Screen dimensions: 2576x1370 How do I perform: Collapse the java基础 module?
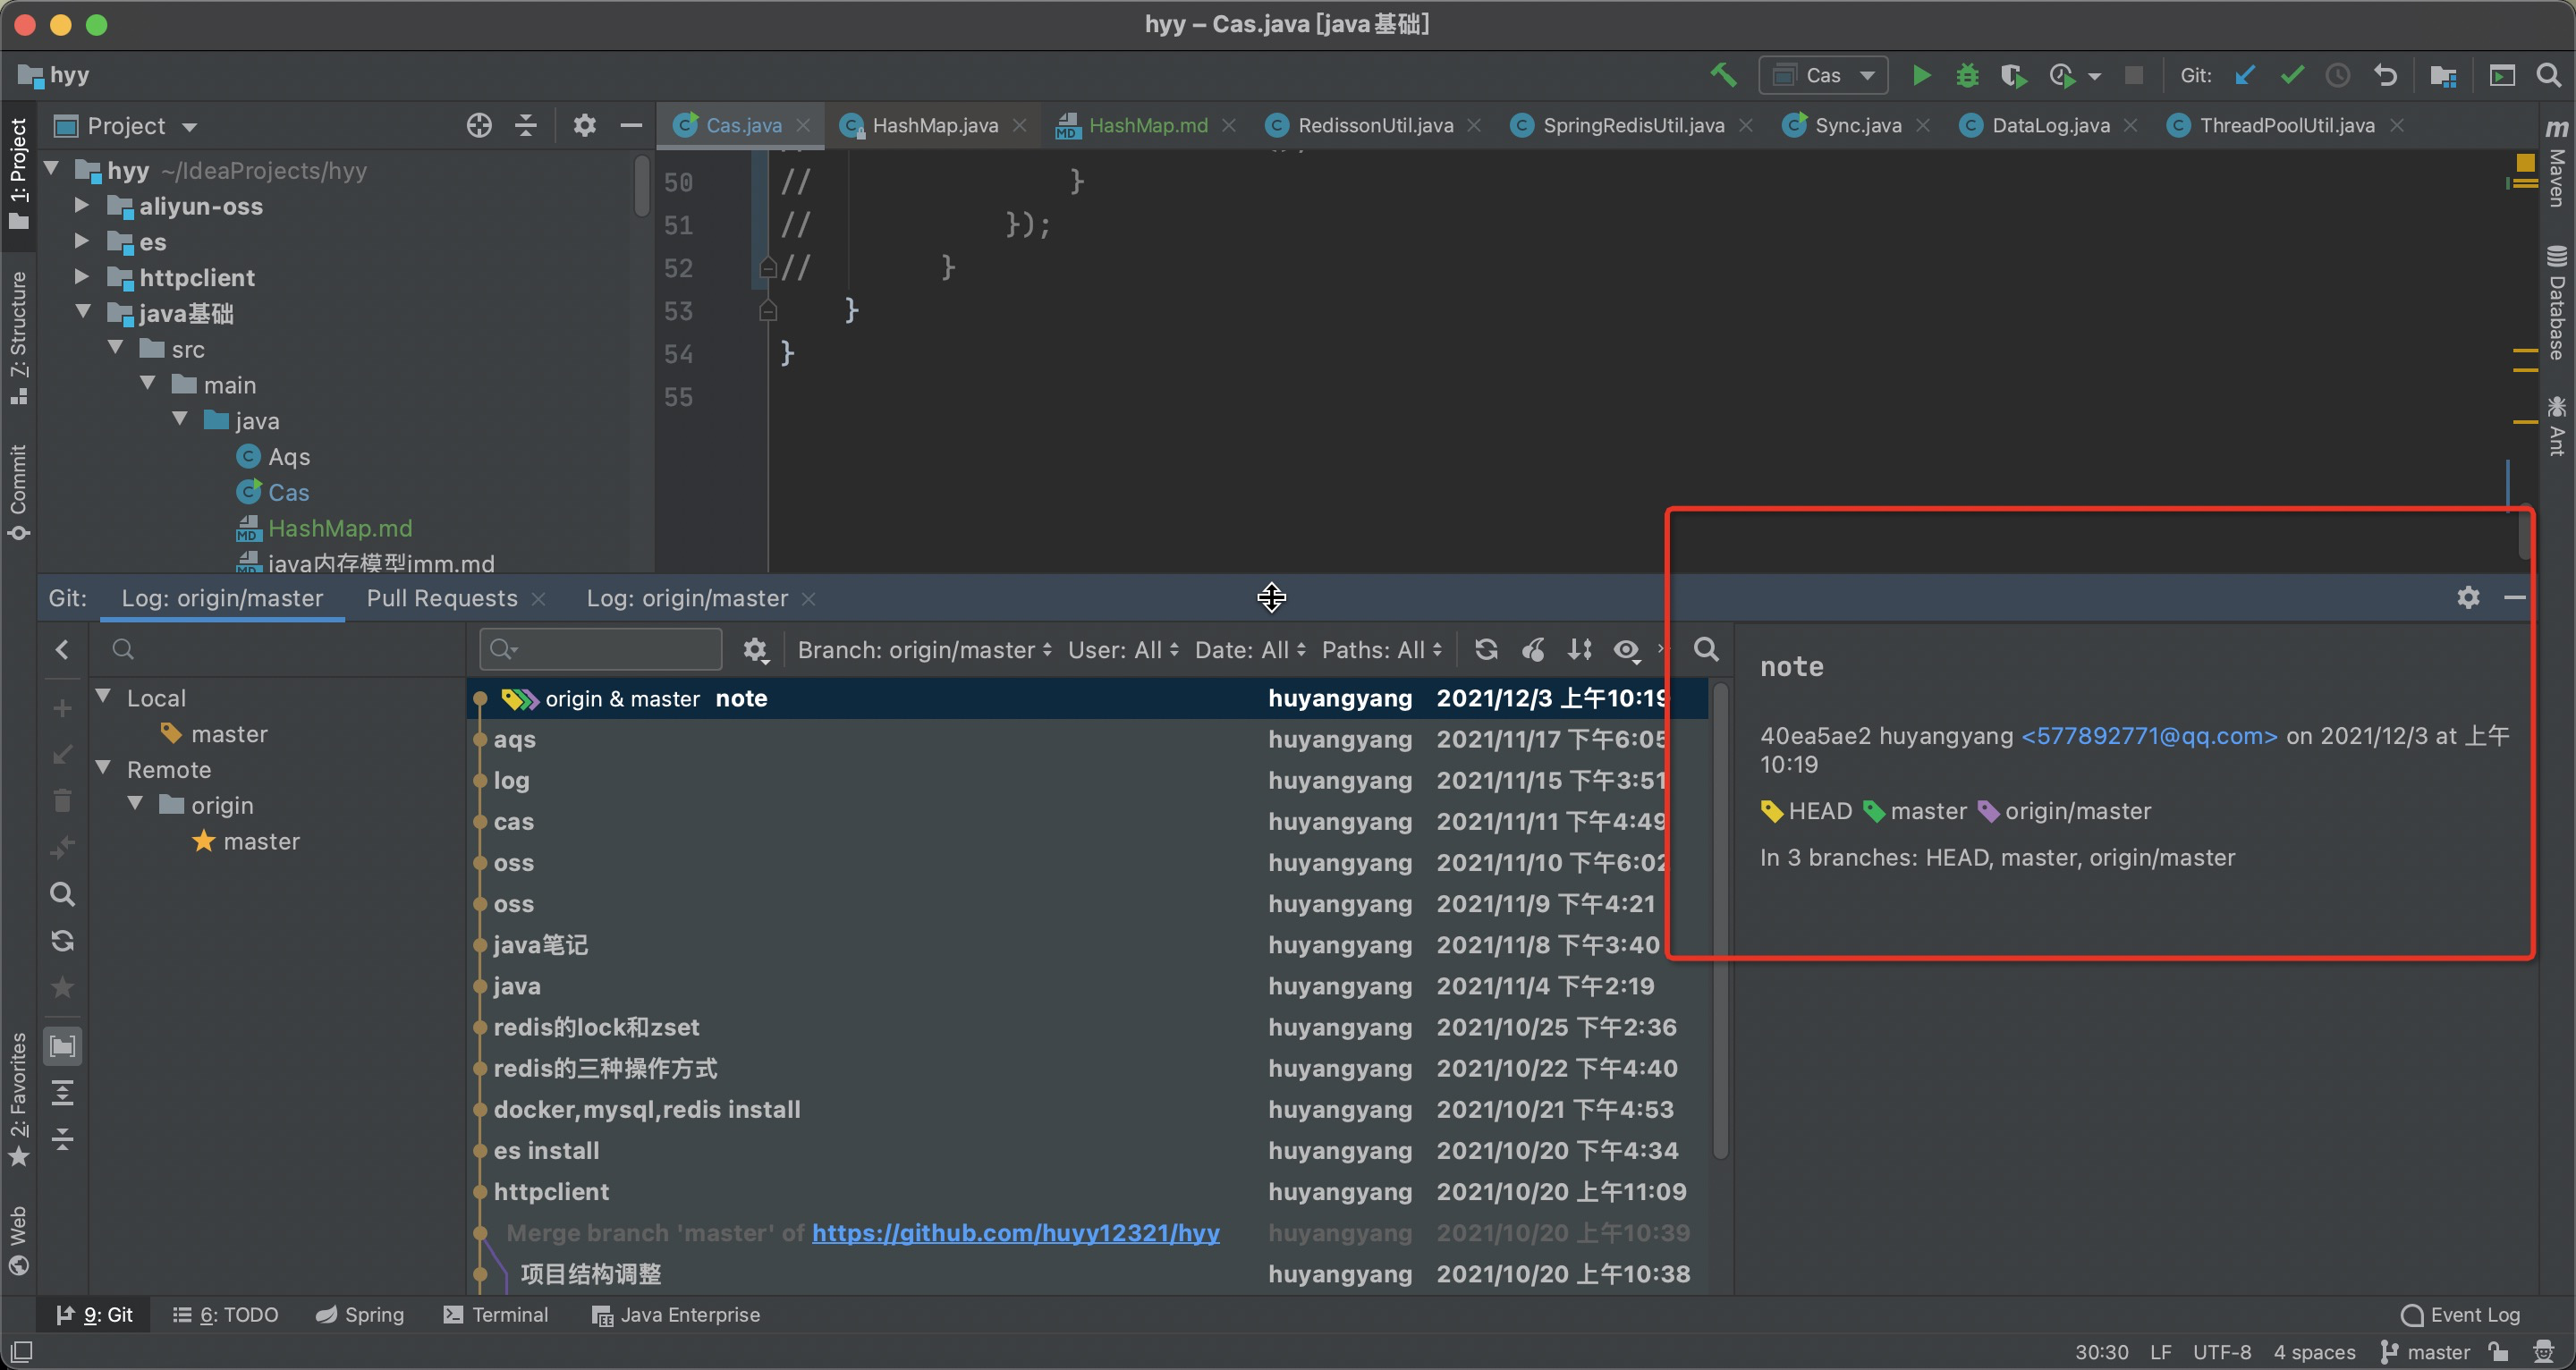(83, 313)
